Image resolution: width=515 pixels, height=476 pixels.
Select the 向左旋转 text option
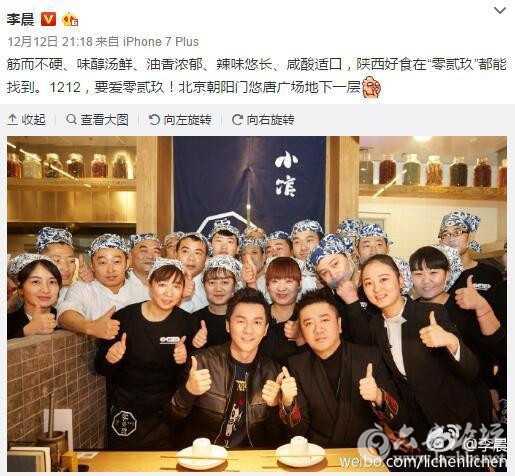tap(187, 120)
